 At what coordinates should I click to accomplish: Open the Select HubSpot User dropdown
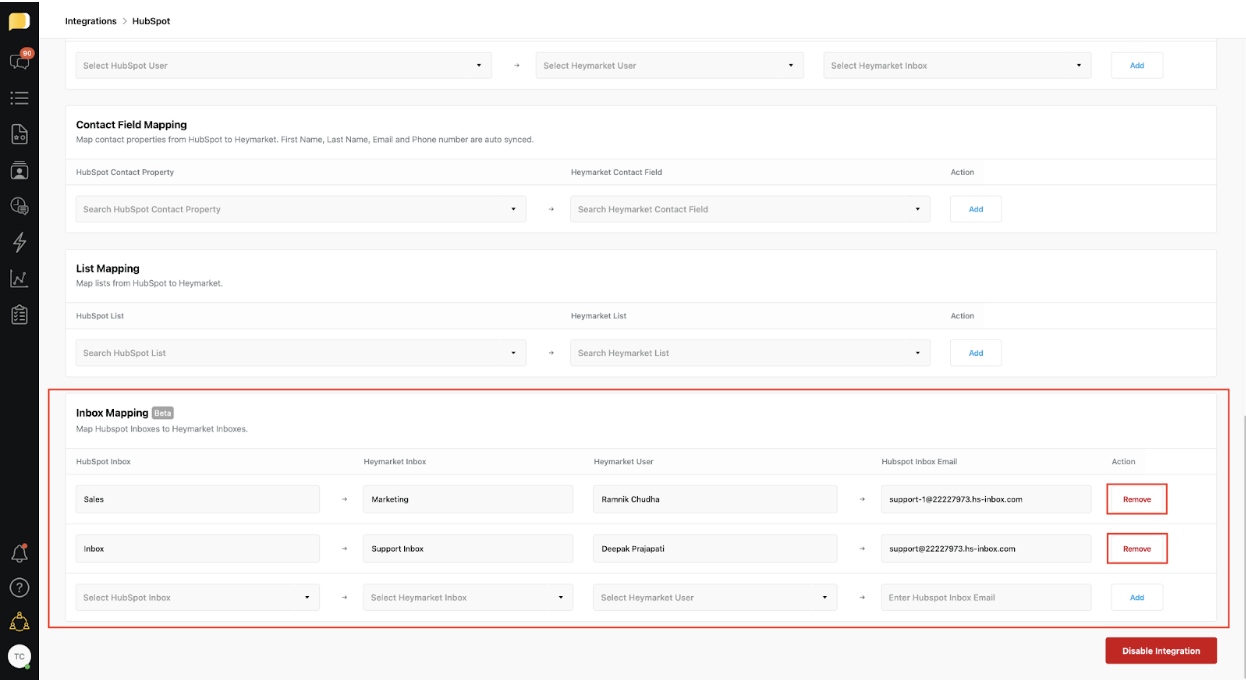284,66
